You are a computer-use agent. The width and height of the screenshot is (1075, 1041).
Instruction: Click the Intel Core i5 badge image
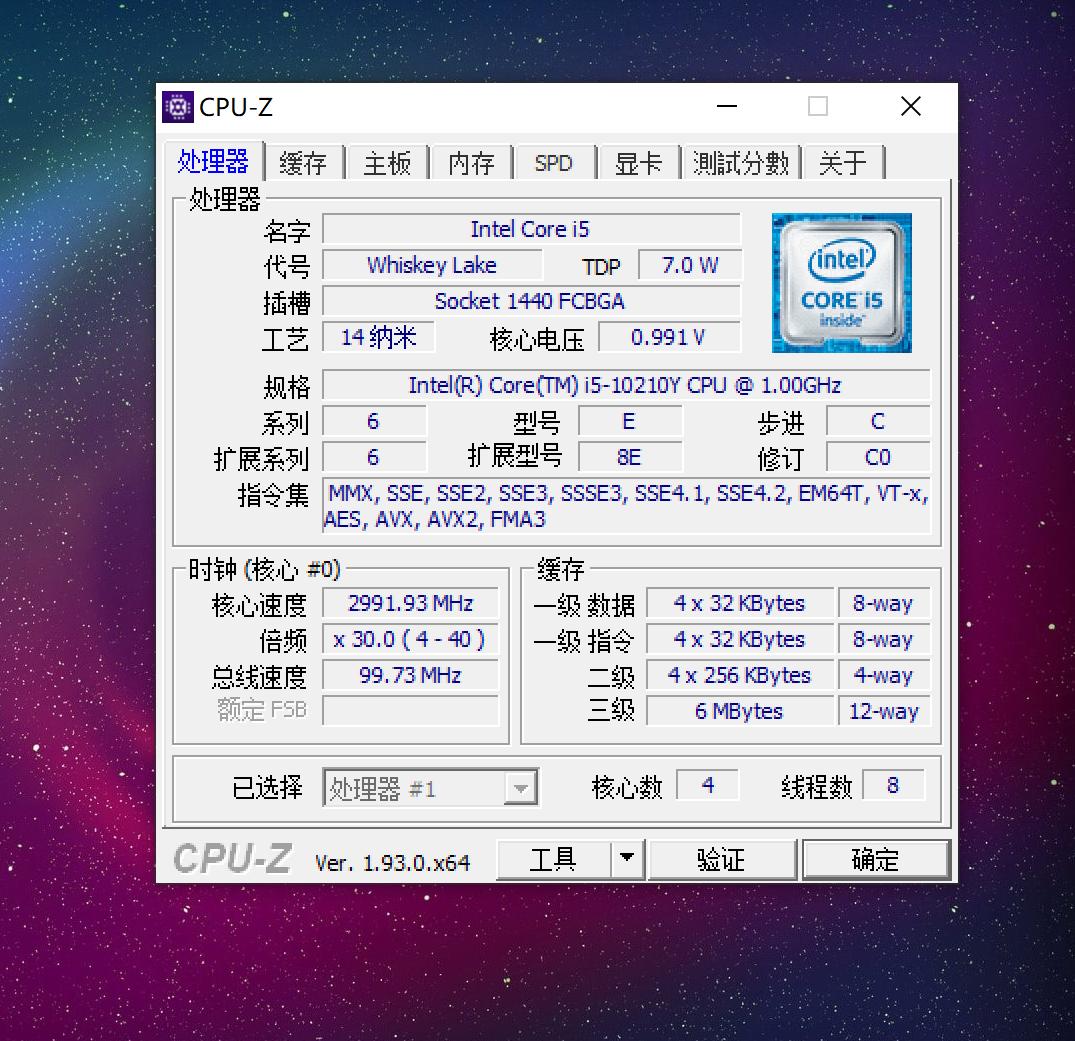tap(841, 282)
